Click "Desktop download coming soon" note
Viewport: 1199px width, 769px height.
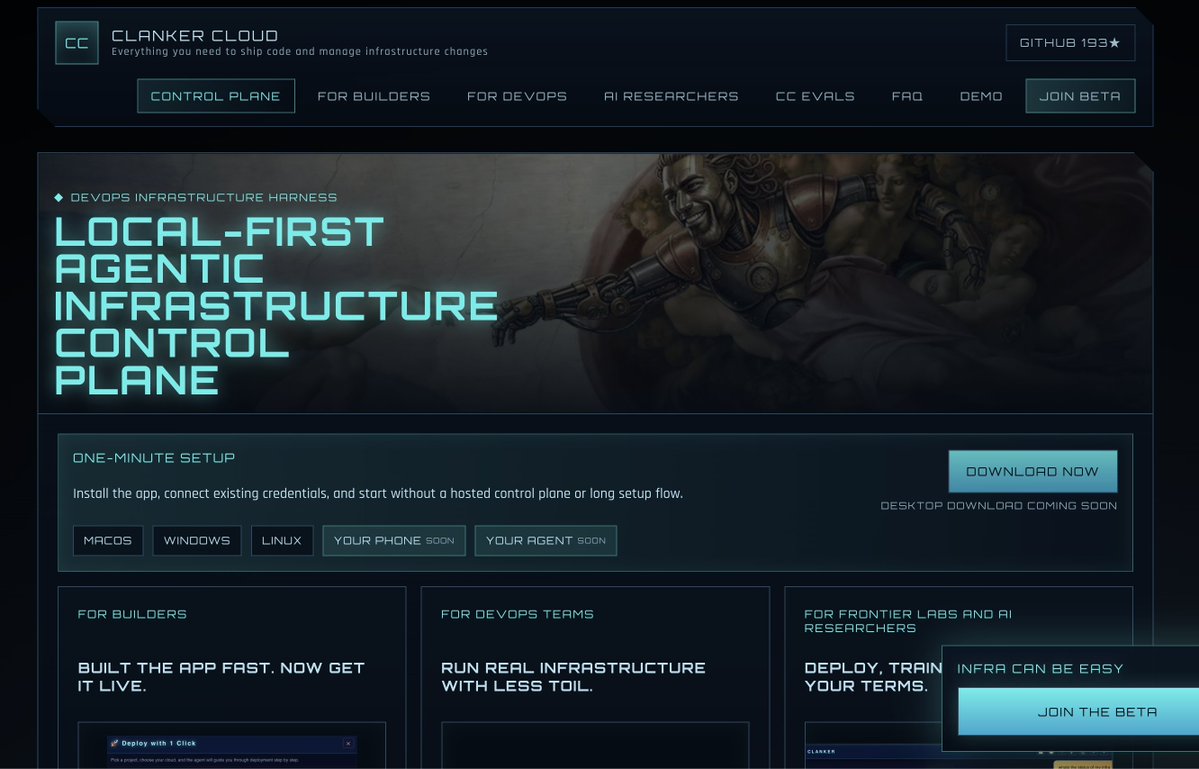[999, 505]
